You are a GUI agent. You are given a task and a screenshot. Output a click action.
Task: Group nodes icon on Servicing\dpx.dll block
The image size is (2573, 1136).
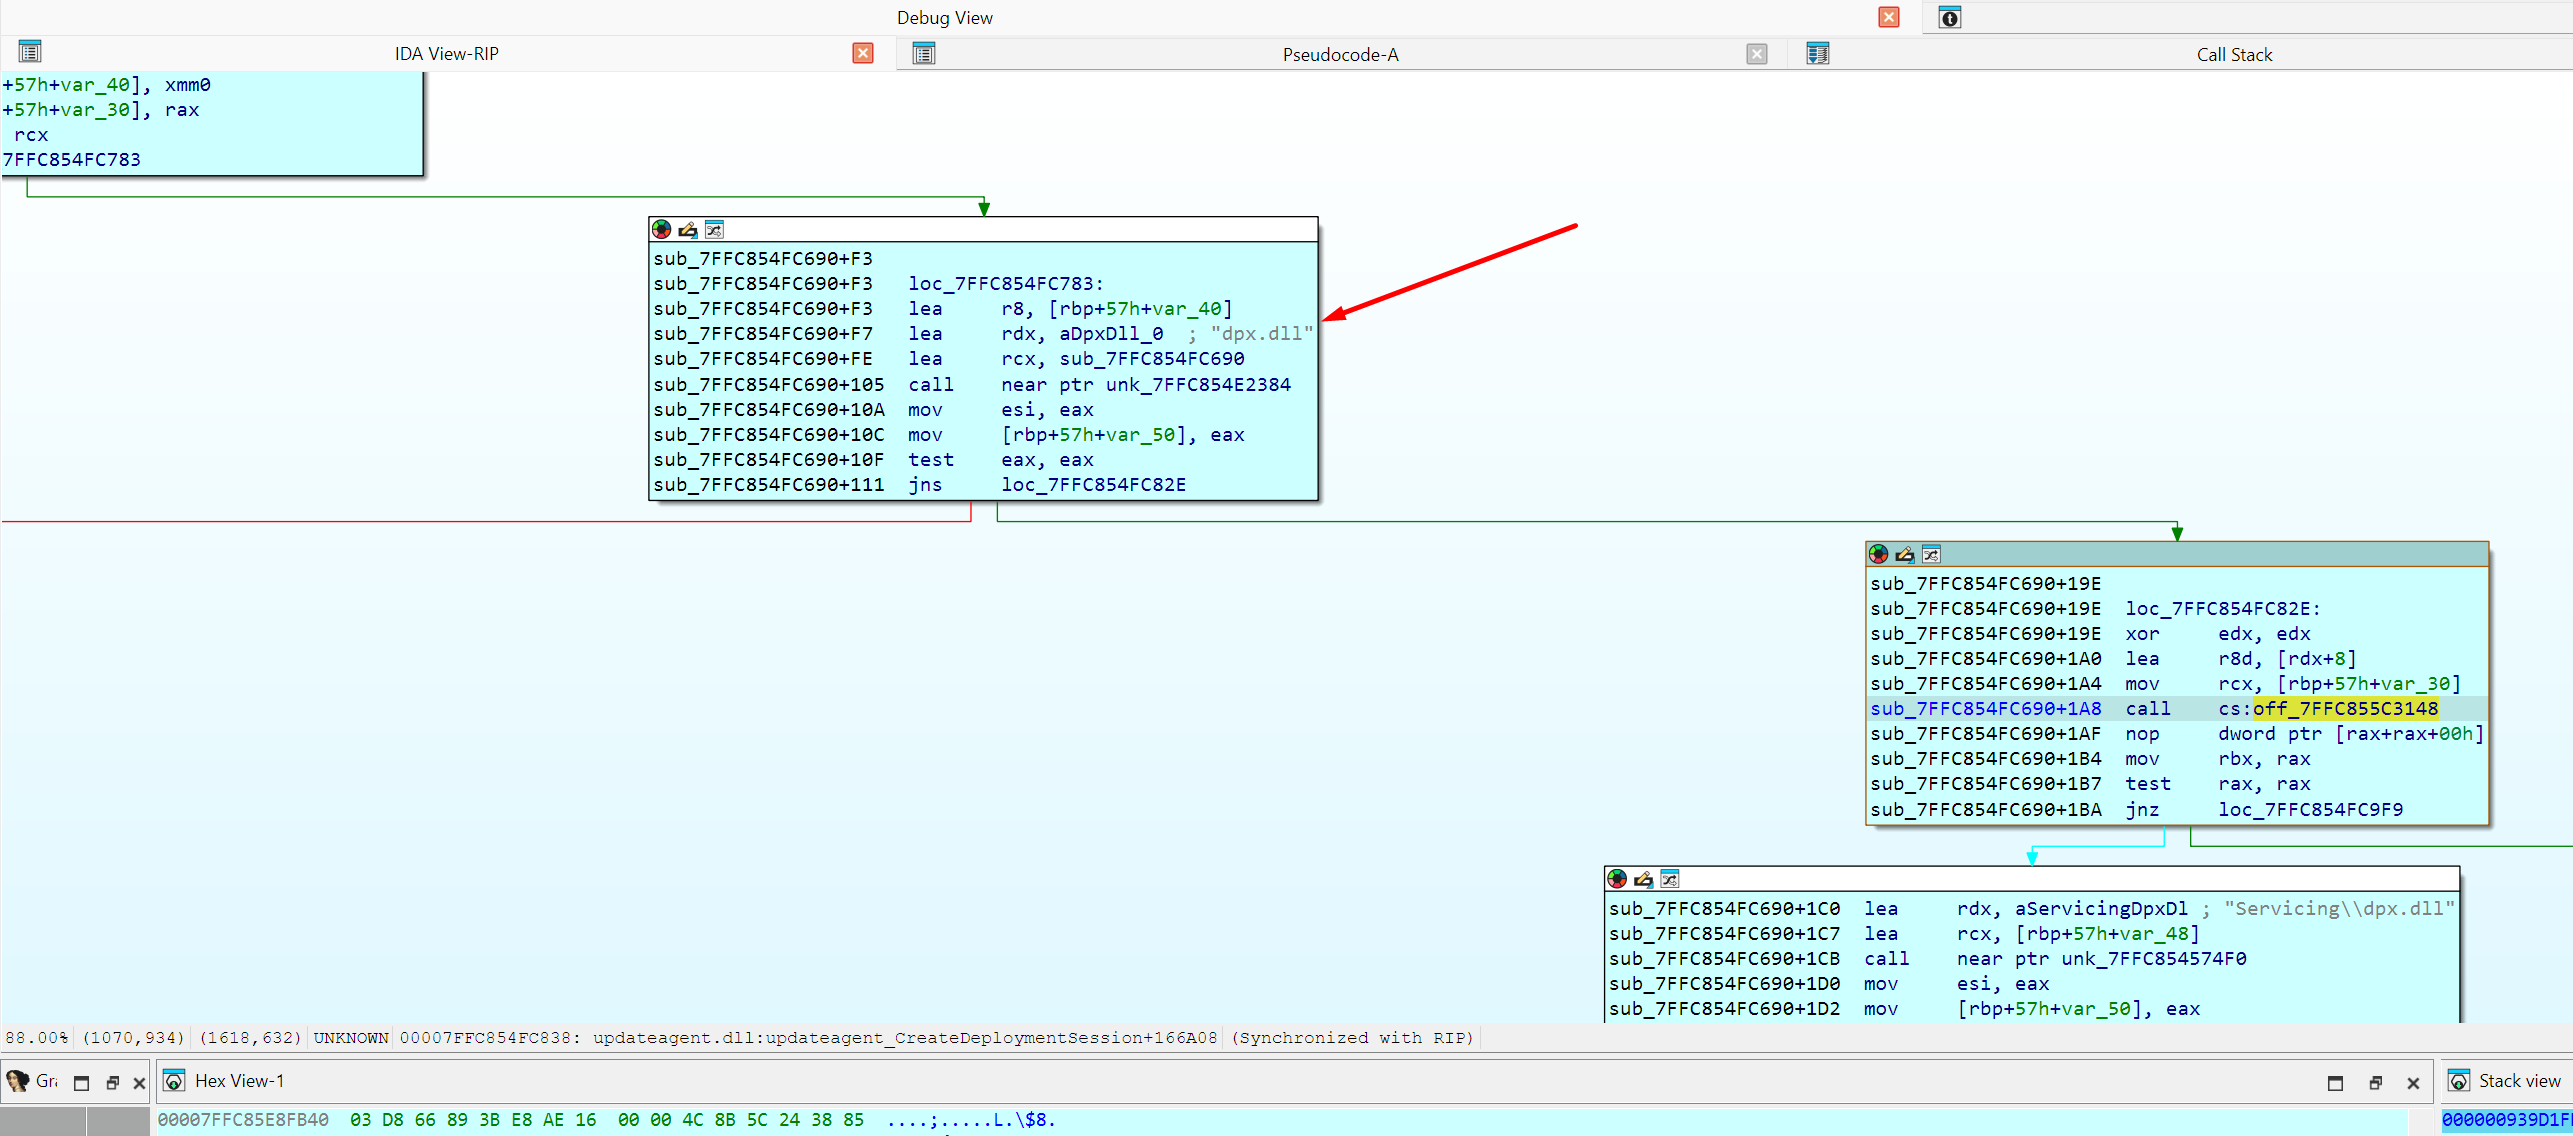point(1670,879)
